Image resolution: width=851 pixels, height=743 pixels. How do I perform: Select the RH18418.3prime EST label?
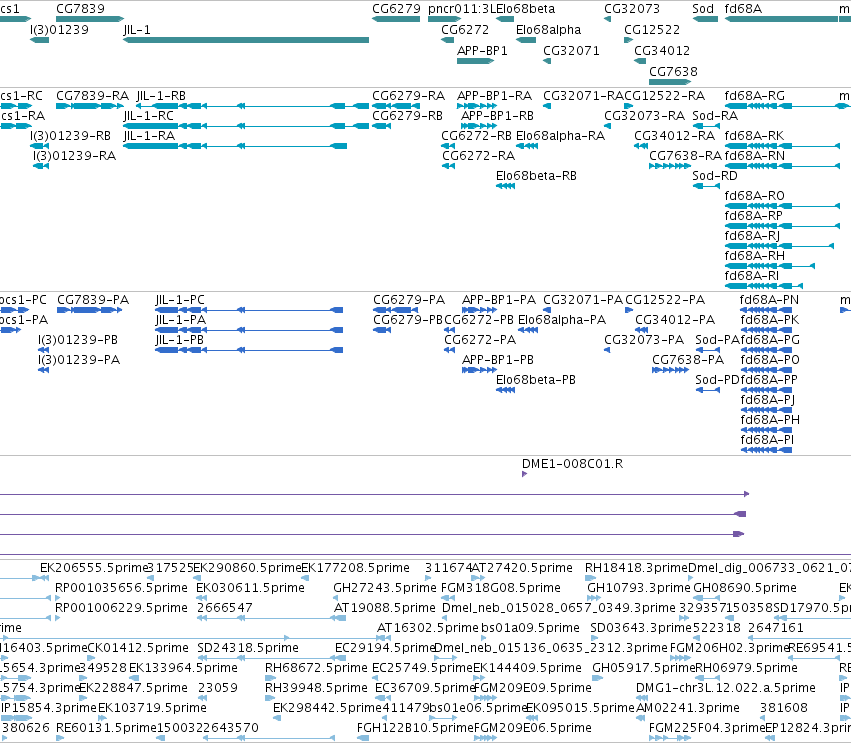point(636,568)
